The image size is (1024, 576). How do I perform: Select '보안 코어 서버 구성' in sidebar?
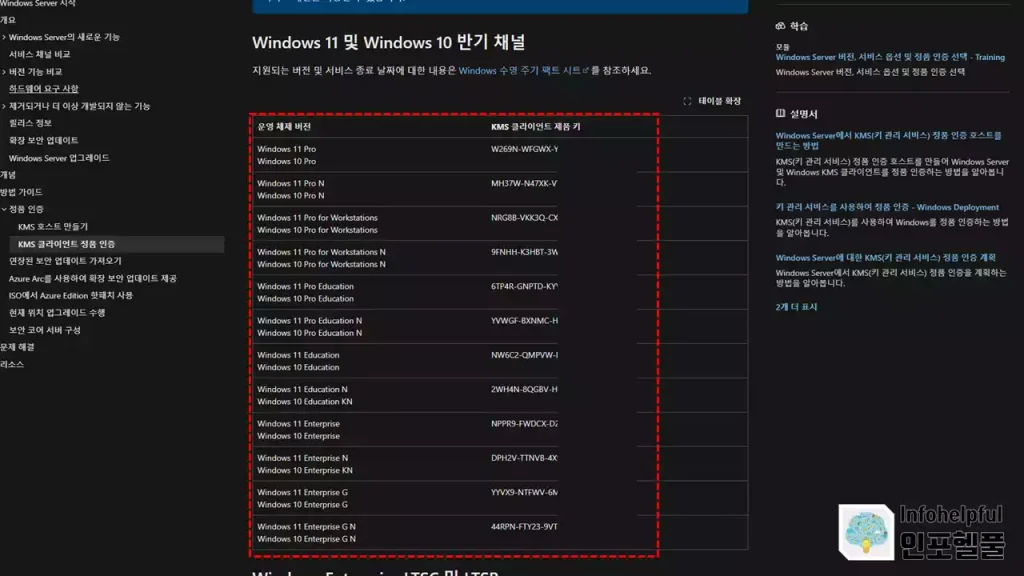click(44, 330)
